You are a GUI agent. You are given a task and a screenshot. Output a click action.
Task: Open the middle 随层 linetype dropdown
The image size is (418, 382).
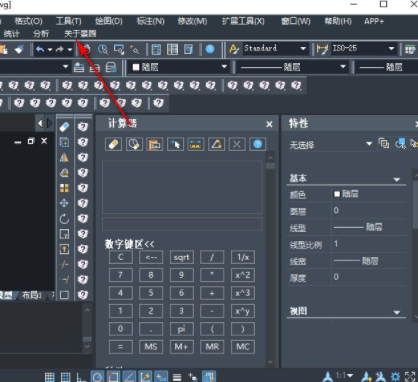click(343, 67)
